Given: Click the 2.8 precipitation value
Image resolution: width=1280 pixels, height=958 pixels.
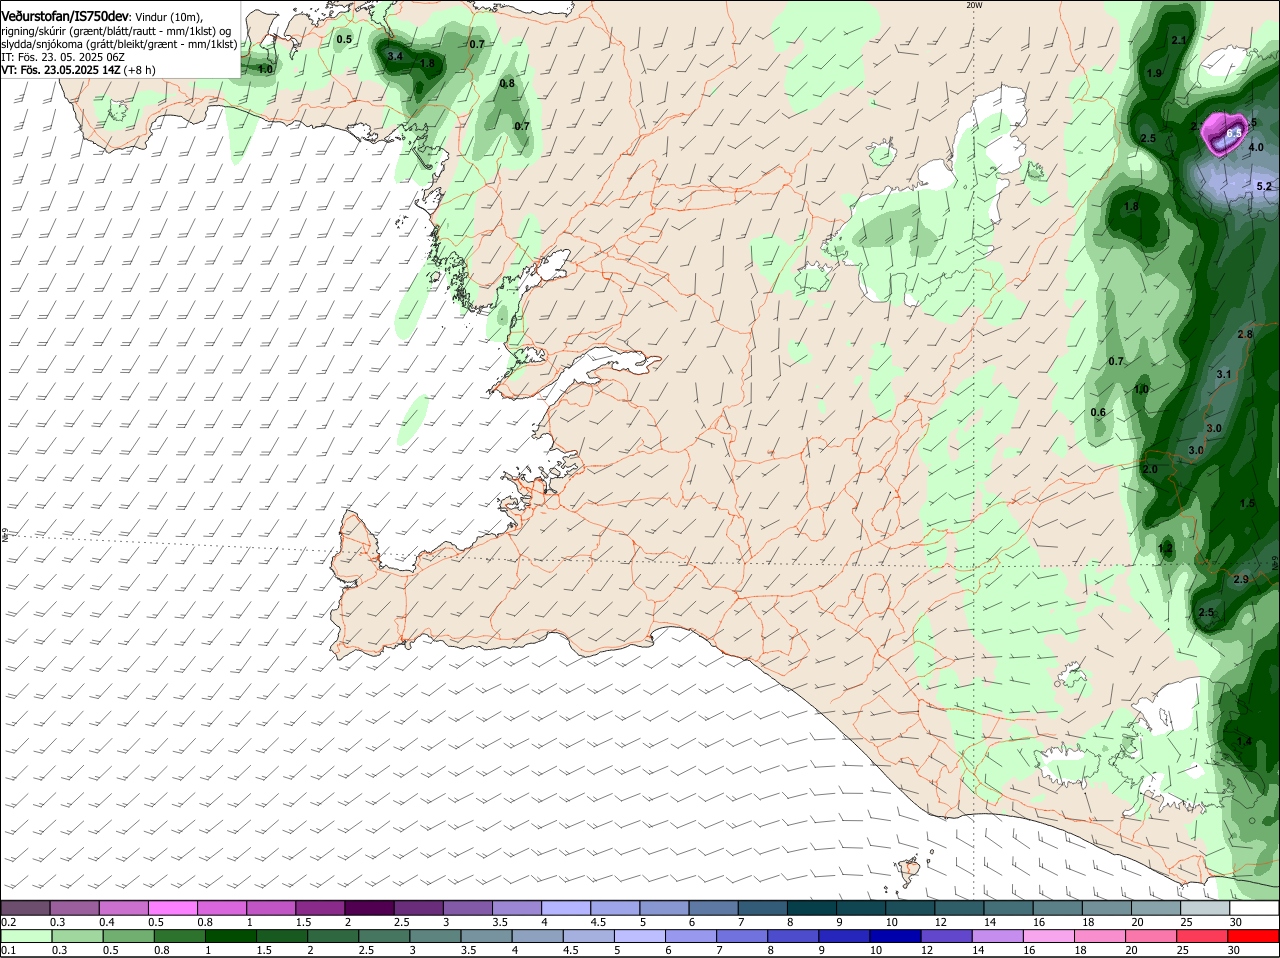Looking at the screenshot, I should (x=1245, y=334).
